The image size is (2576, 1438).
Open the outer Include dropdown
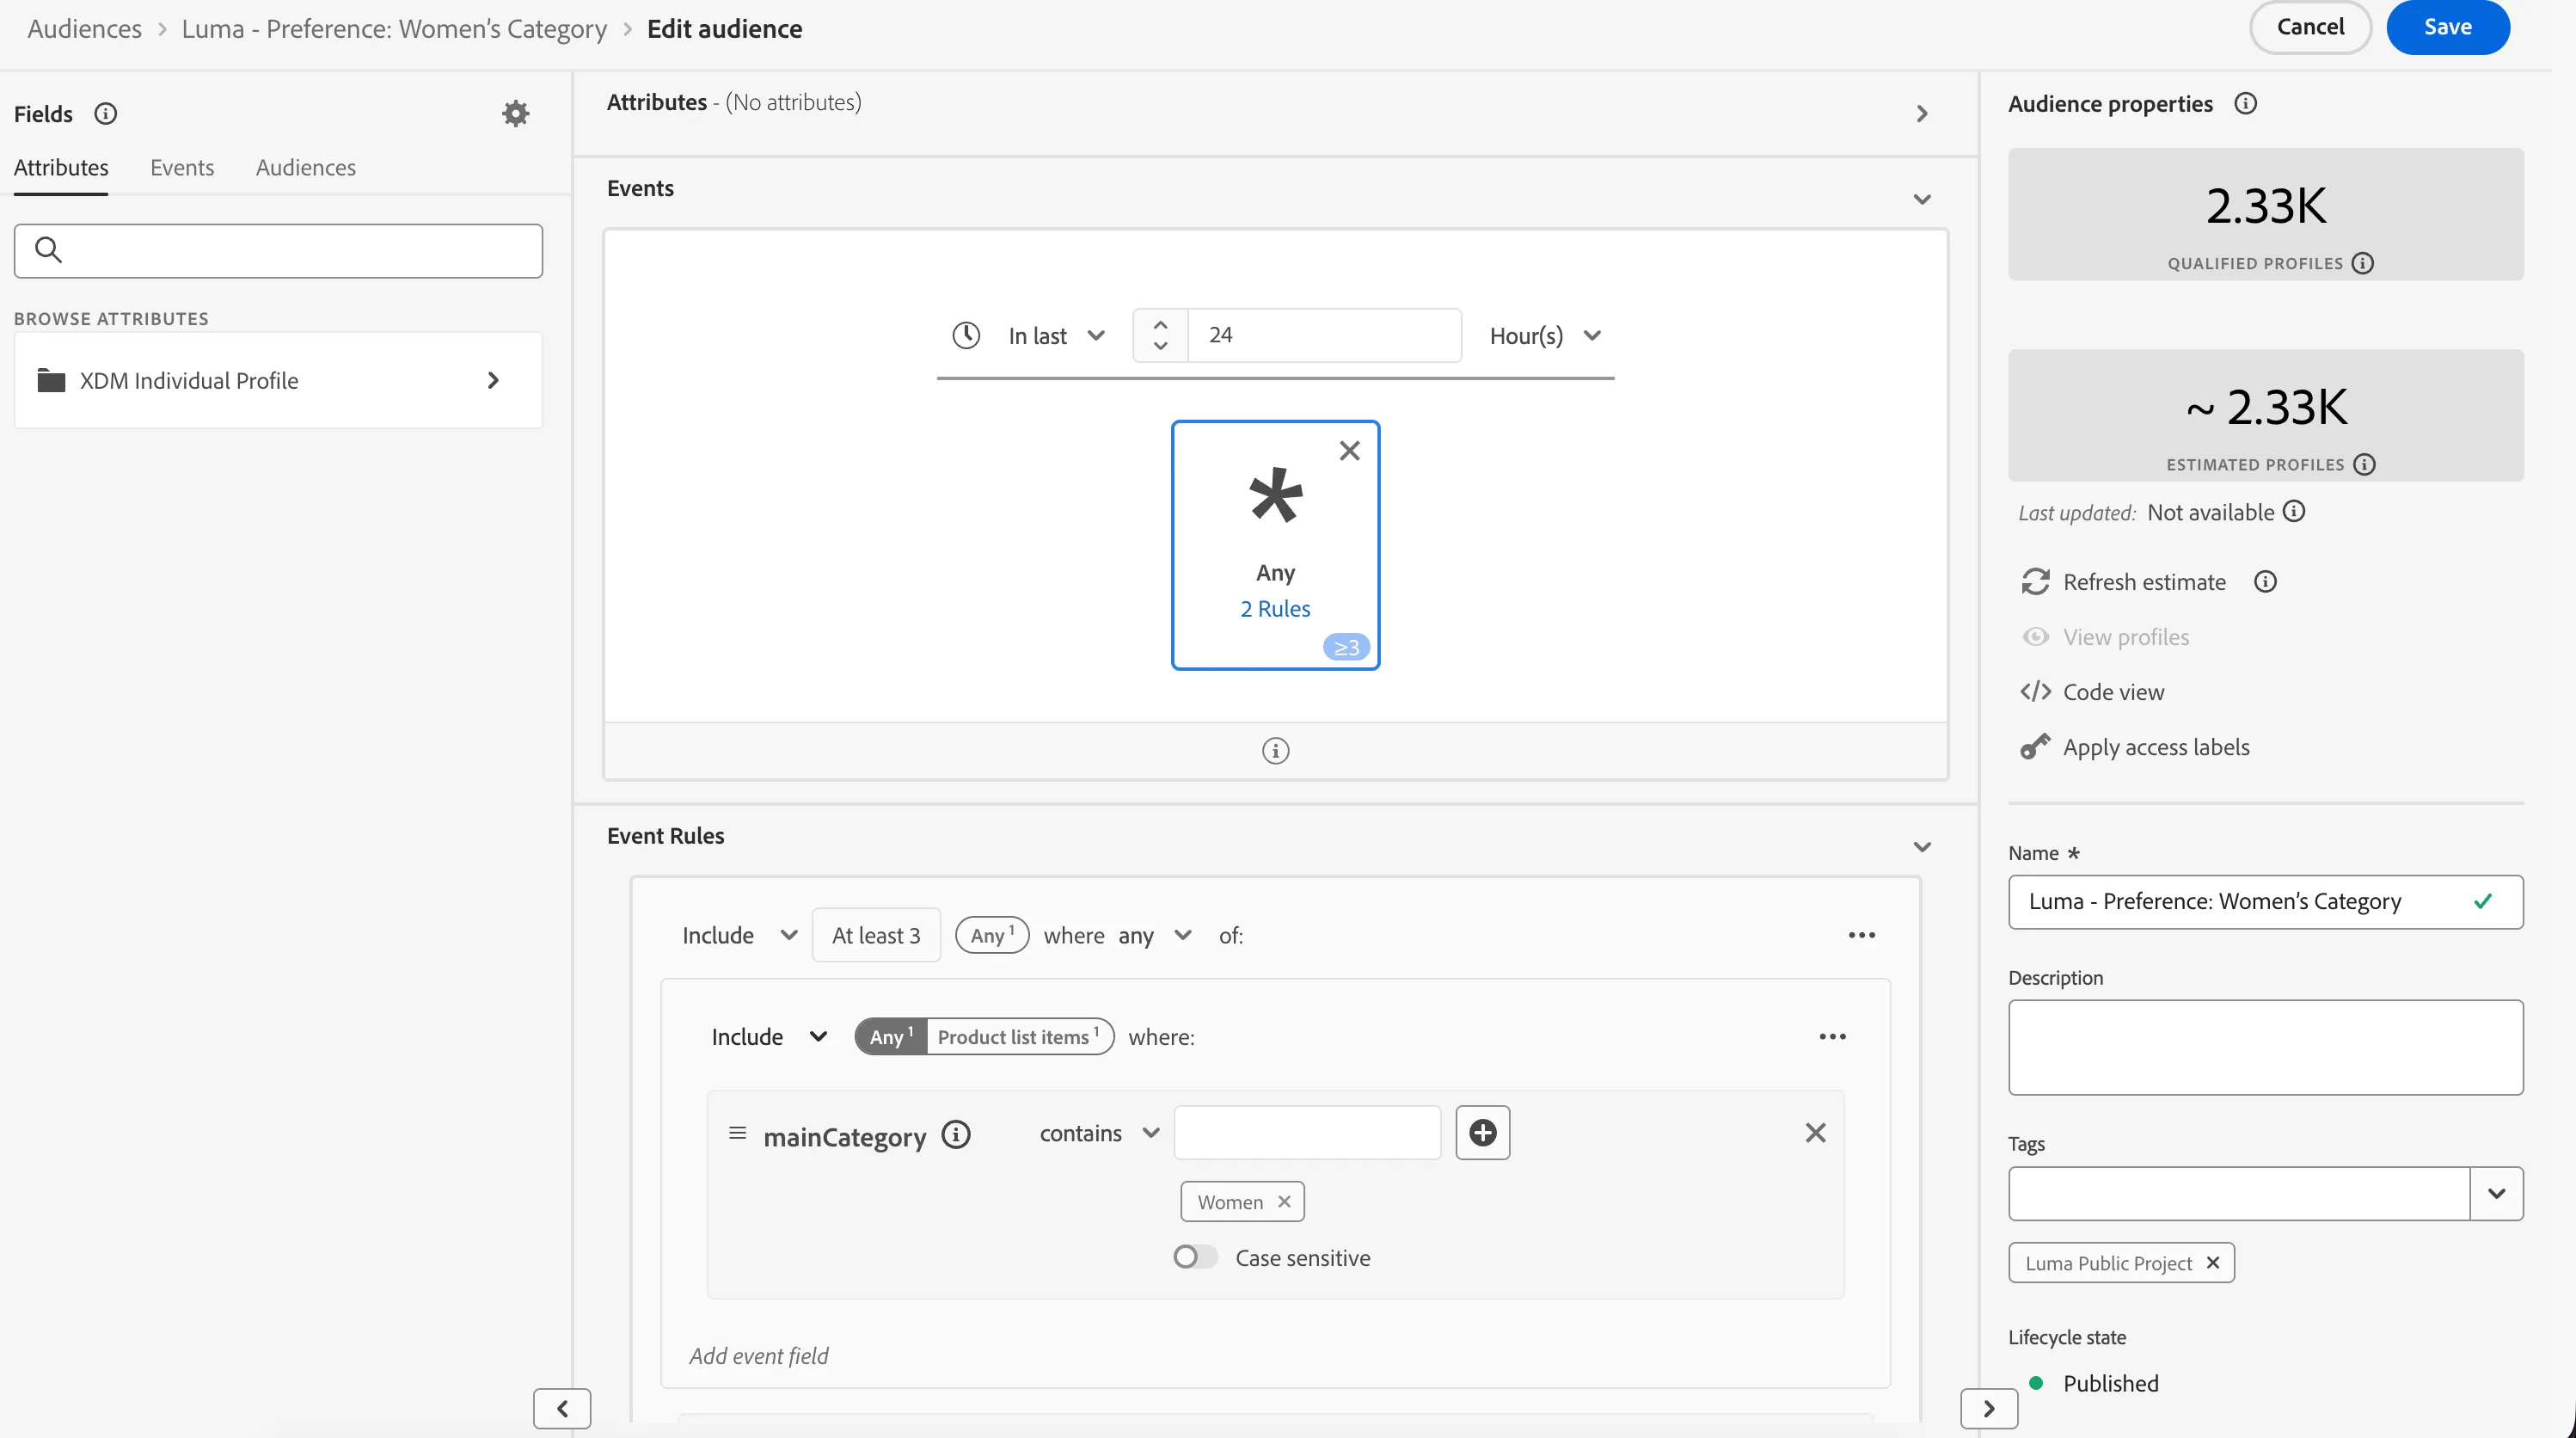pyautogui.click(x=739, y=936)
